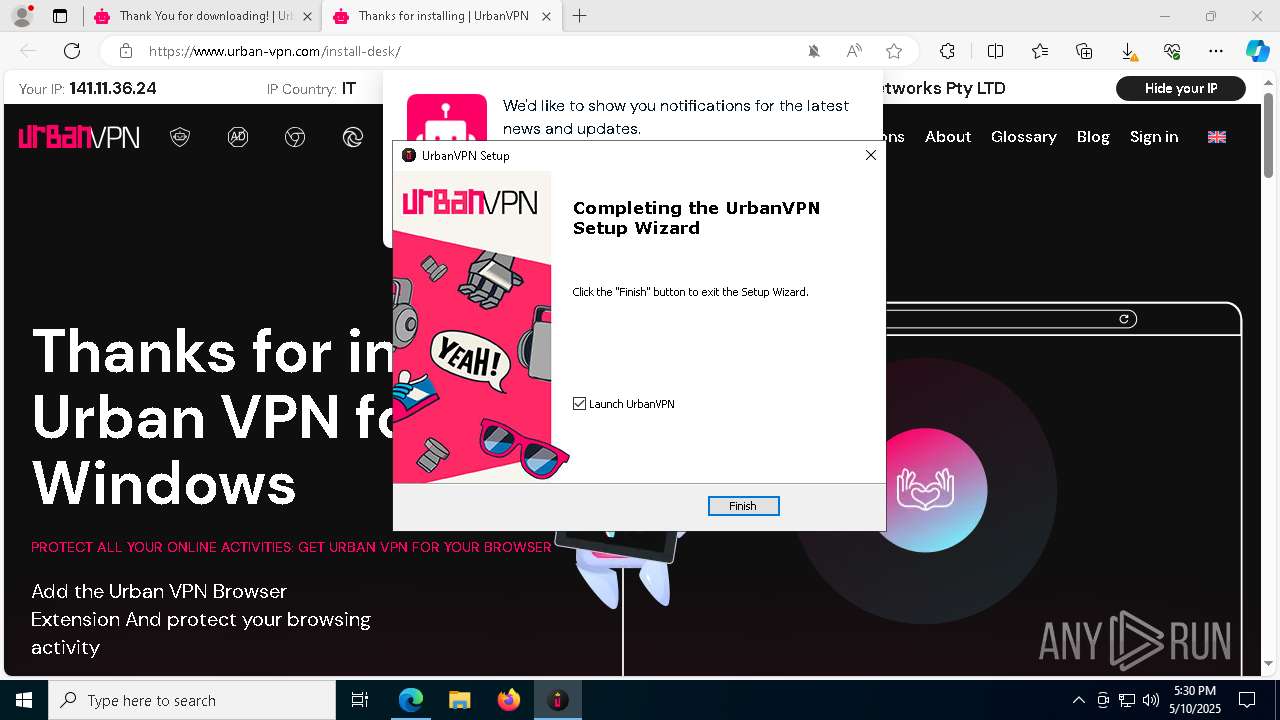The height and width of the screenshot is (720, 1280).
Task: Open the Action Center notifications icon
Action: click(x=1247, y=700)
